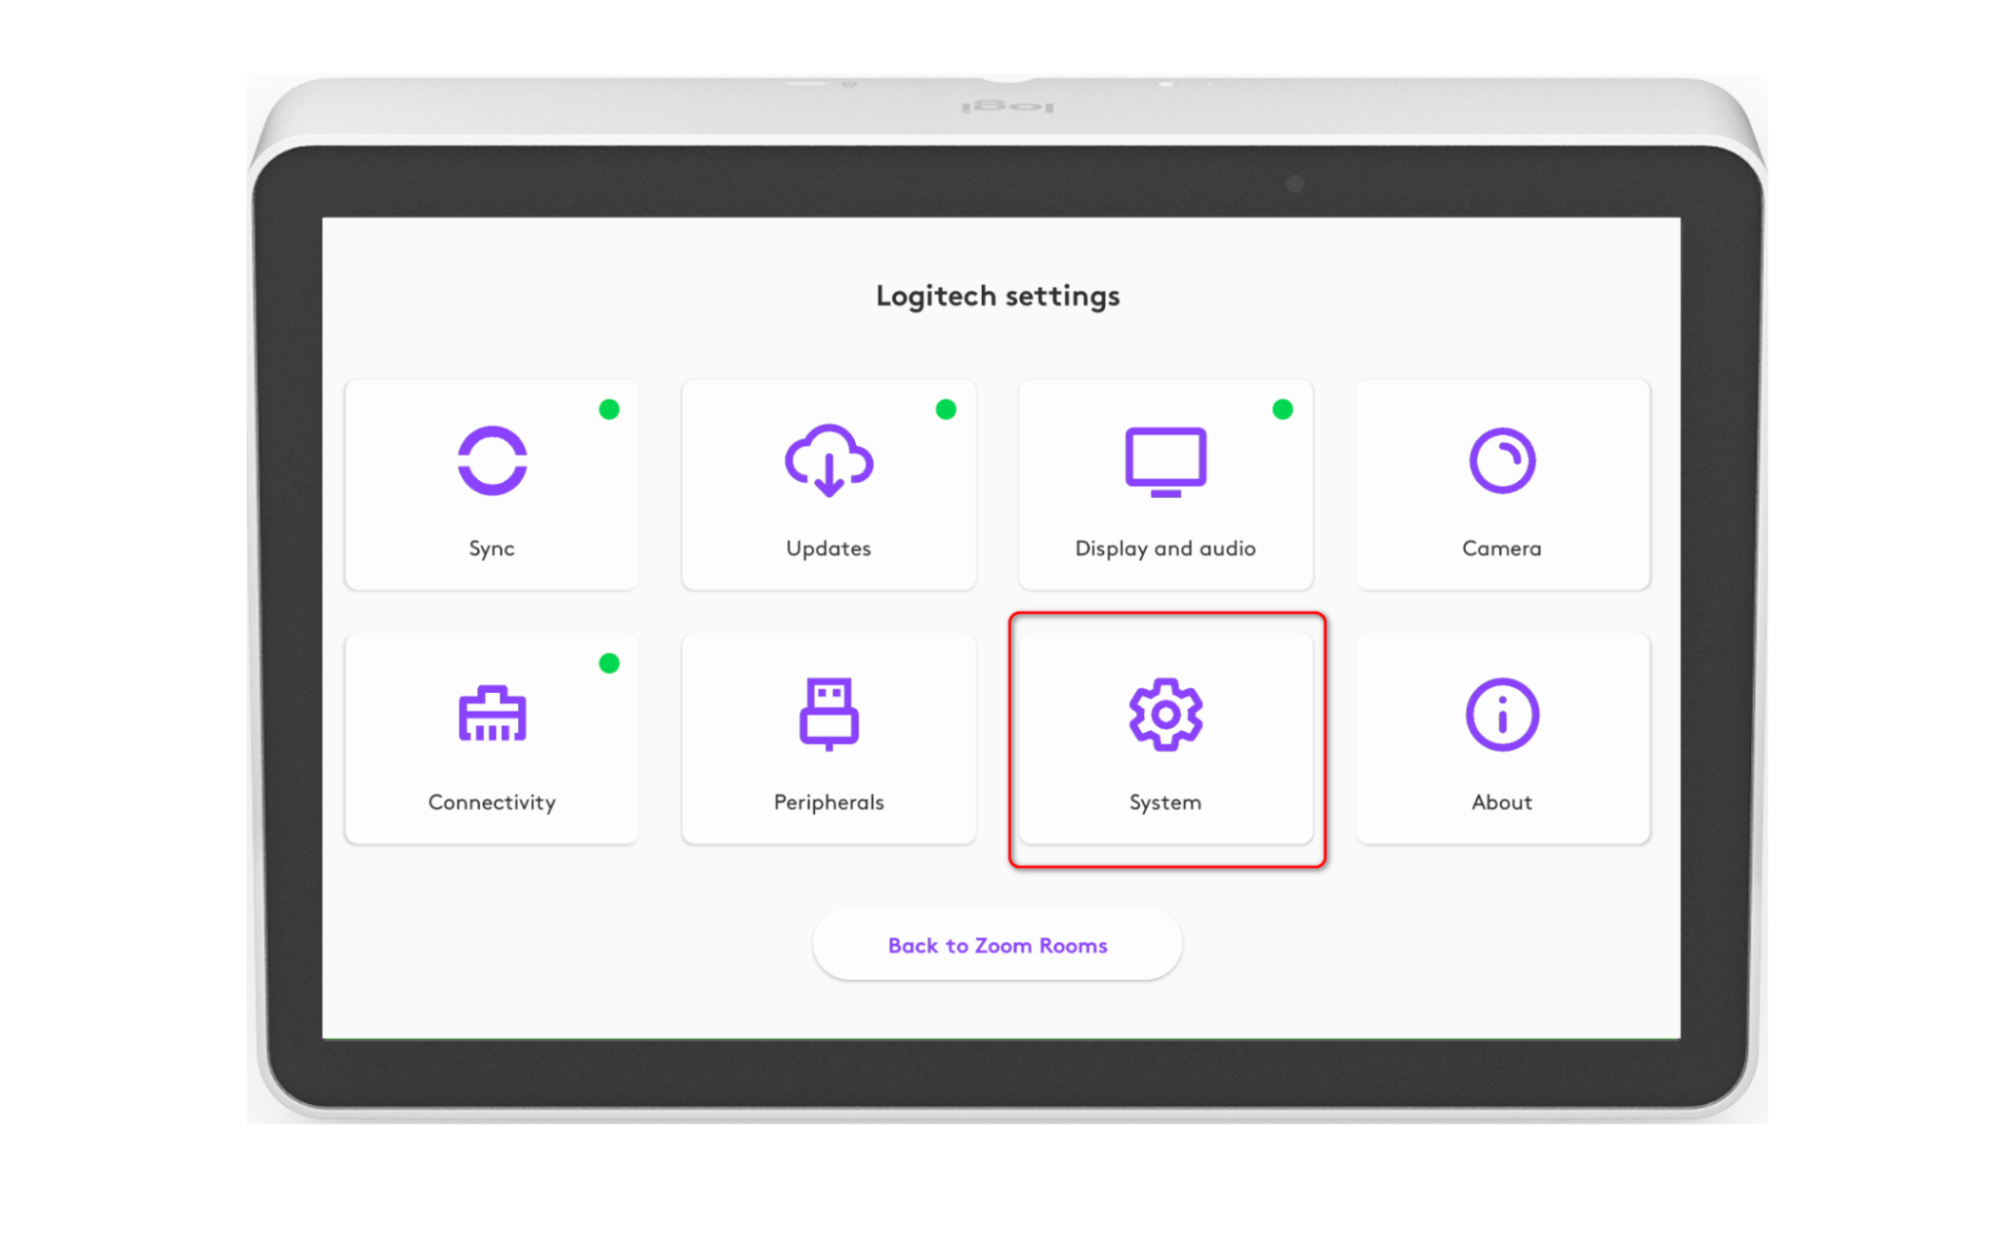Open Display and audio monitor icon
The height and width of the screenshot is (1254, 1999).
(1165, 461)
